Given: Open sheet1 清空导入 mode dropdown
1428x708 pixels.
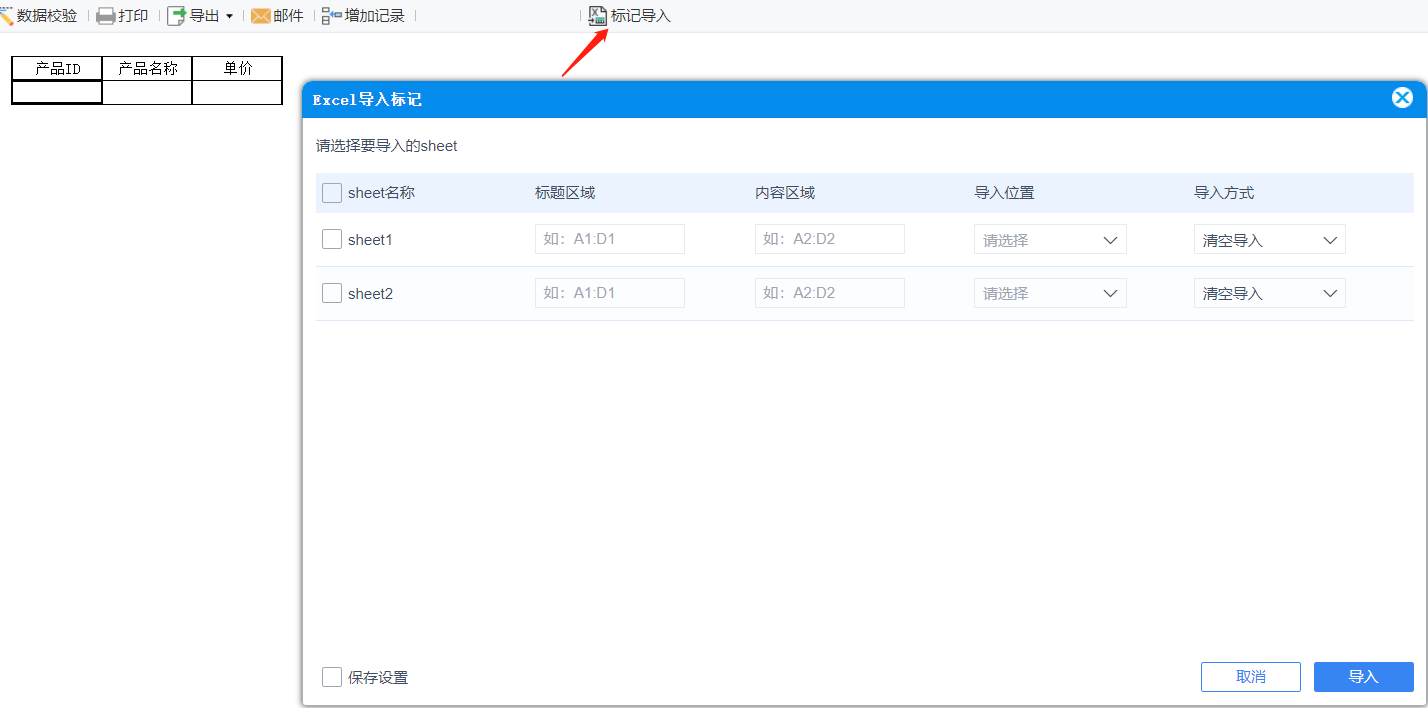Looking at the screenshot, I should click(x=1270, y=239).
